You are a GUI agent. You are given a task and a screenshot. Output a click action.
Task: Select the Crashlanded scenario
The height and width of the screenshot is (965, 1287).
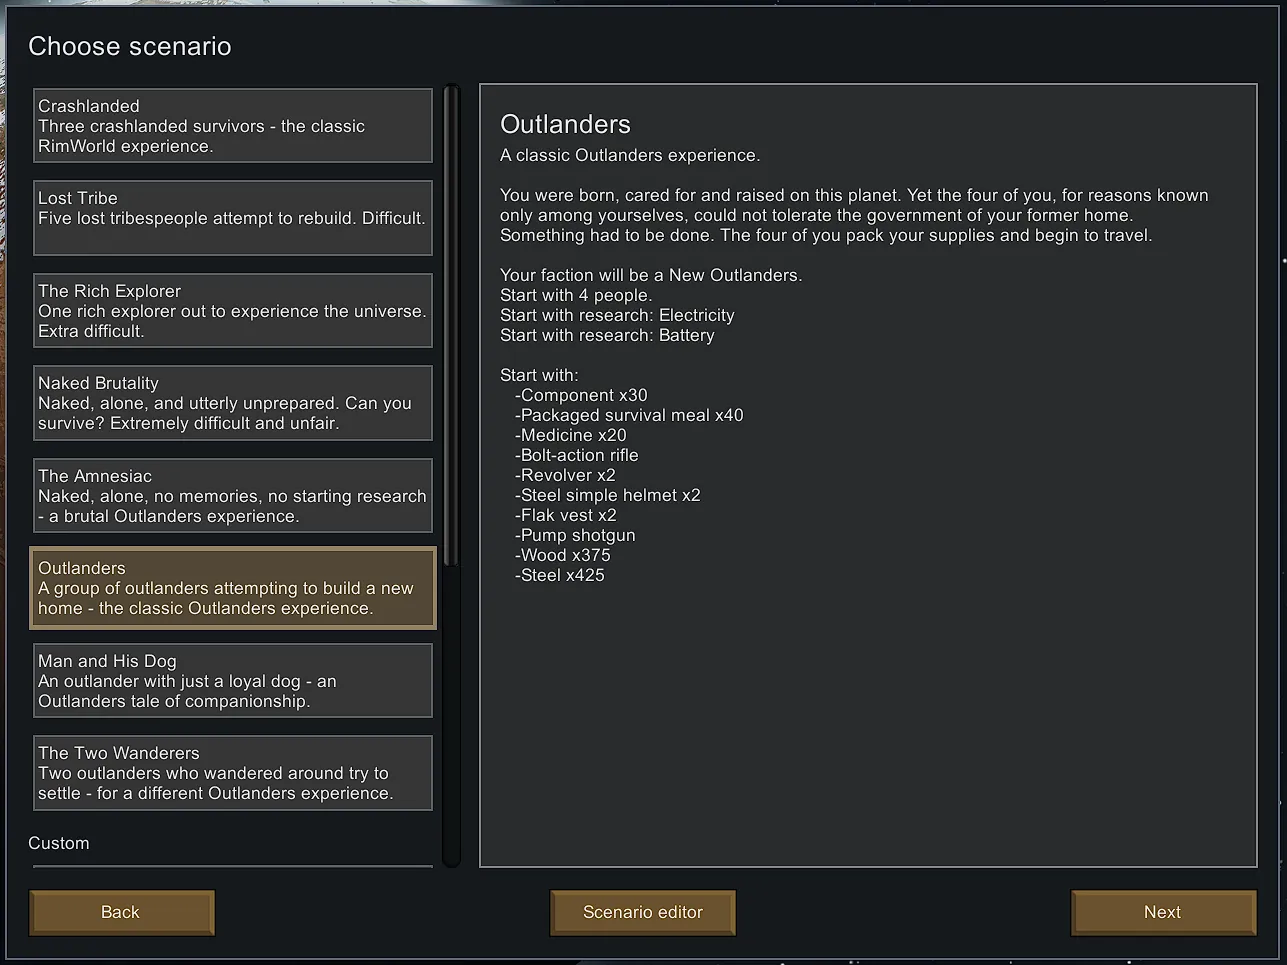(233, 126)
